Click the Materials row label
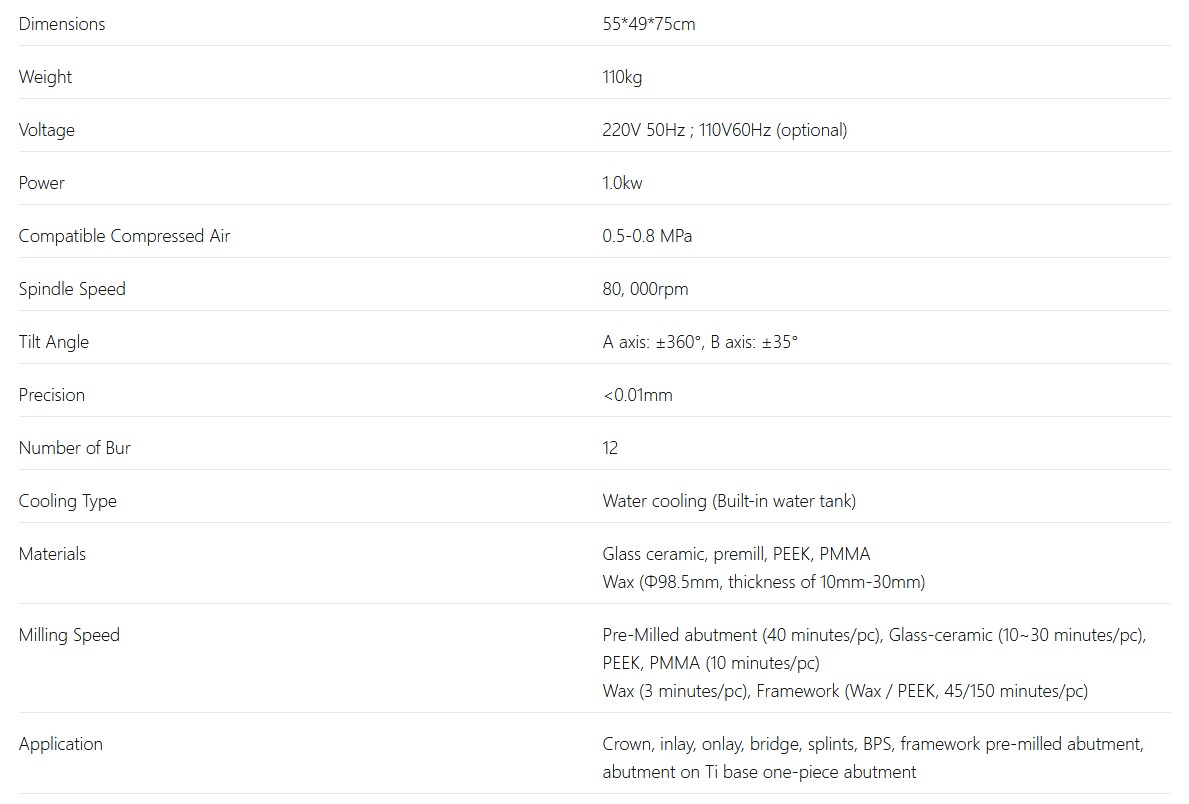The image size is (1189, 804). click(x=52, y=554)
